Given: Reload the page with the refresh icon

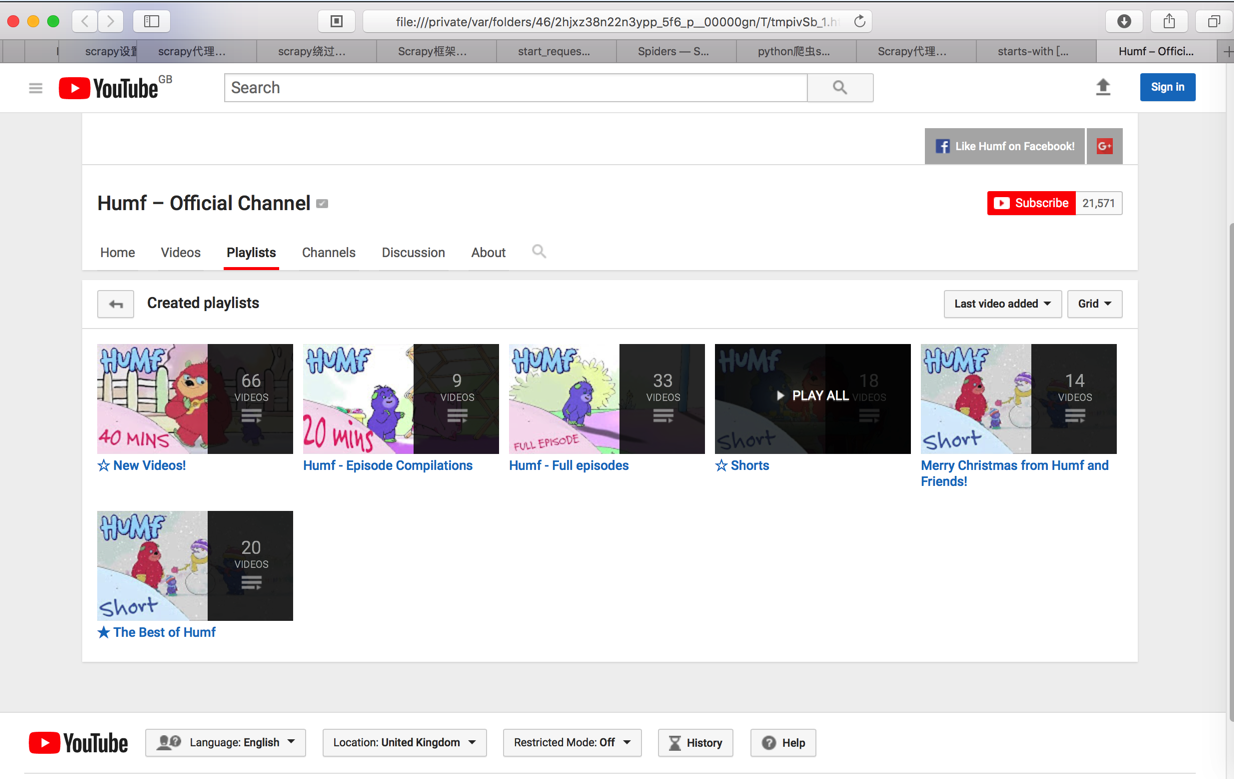Looking at the screenshot, I should 859,21.
